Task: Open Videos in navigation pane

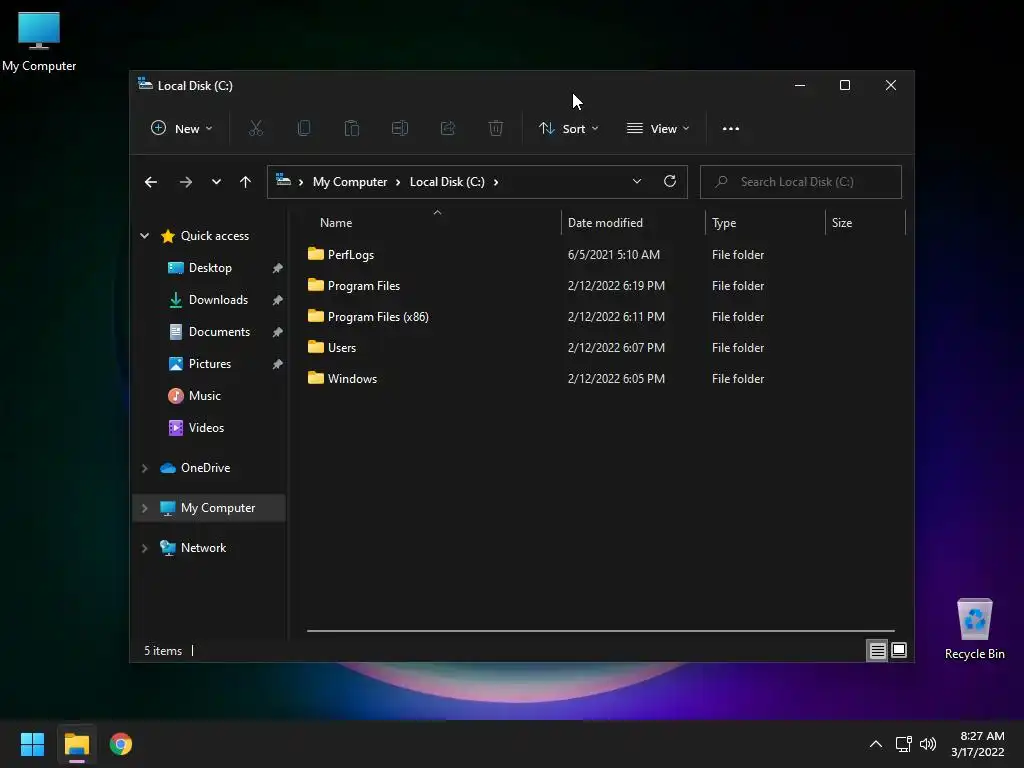Action: (206, 428)
